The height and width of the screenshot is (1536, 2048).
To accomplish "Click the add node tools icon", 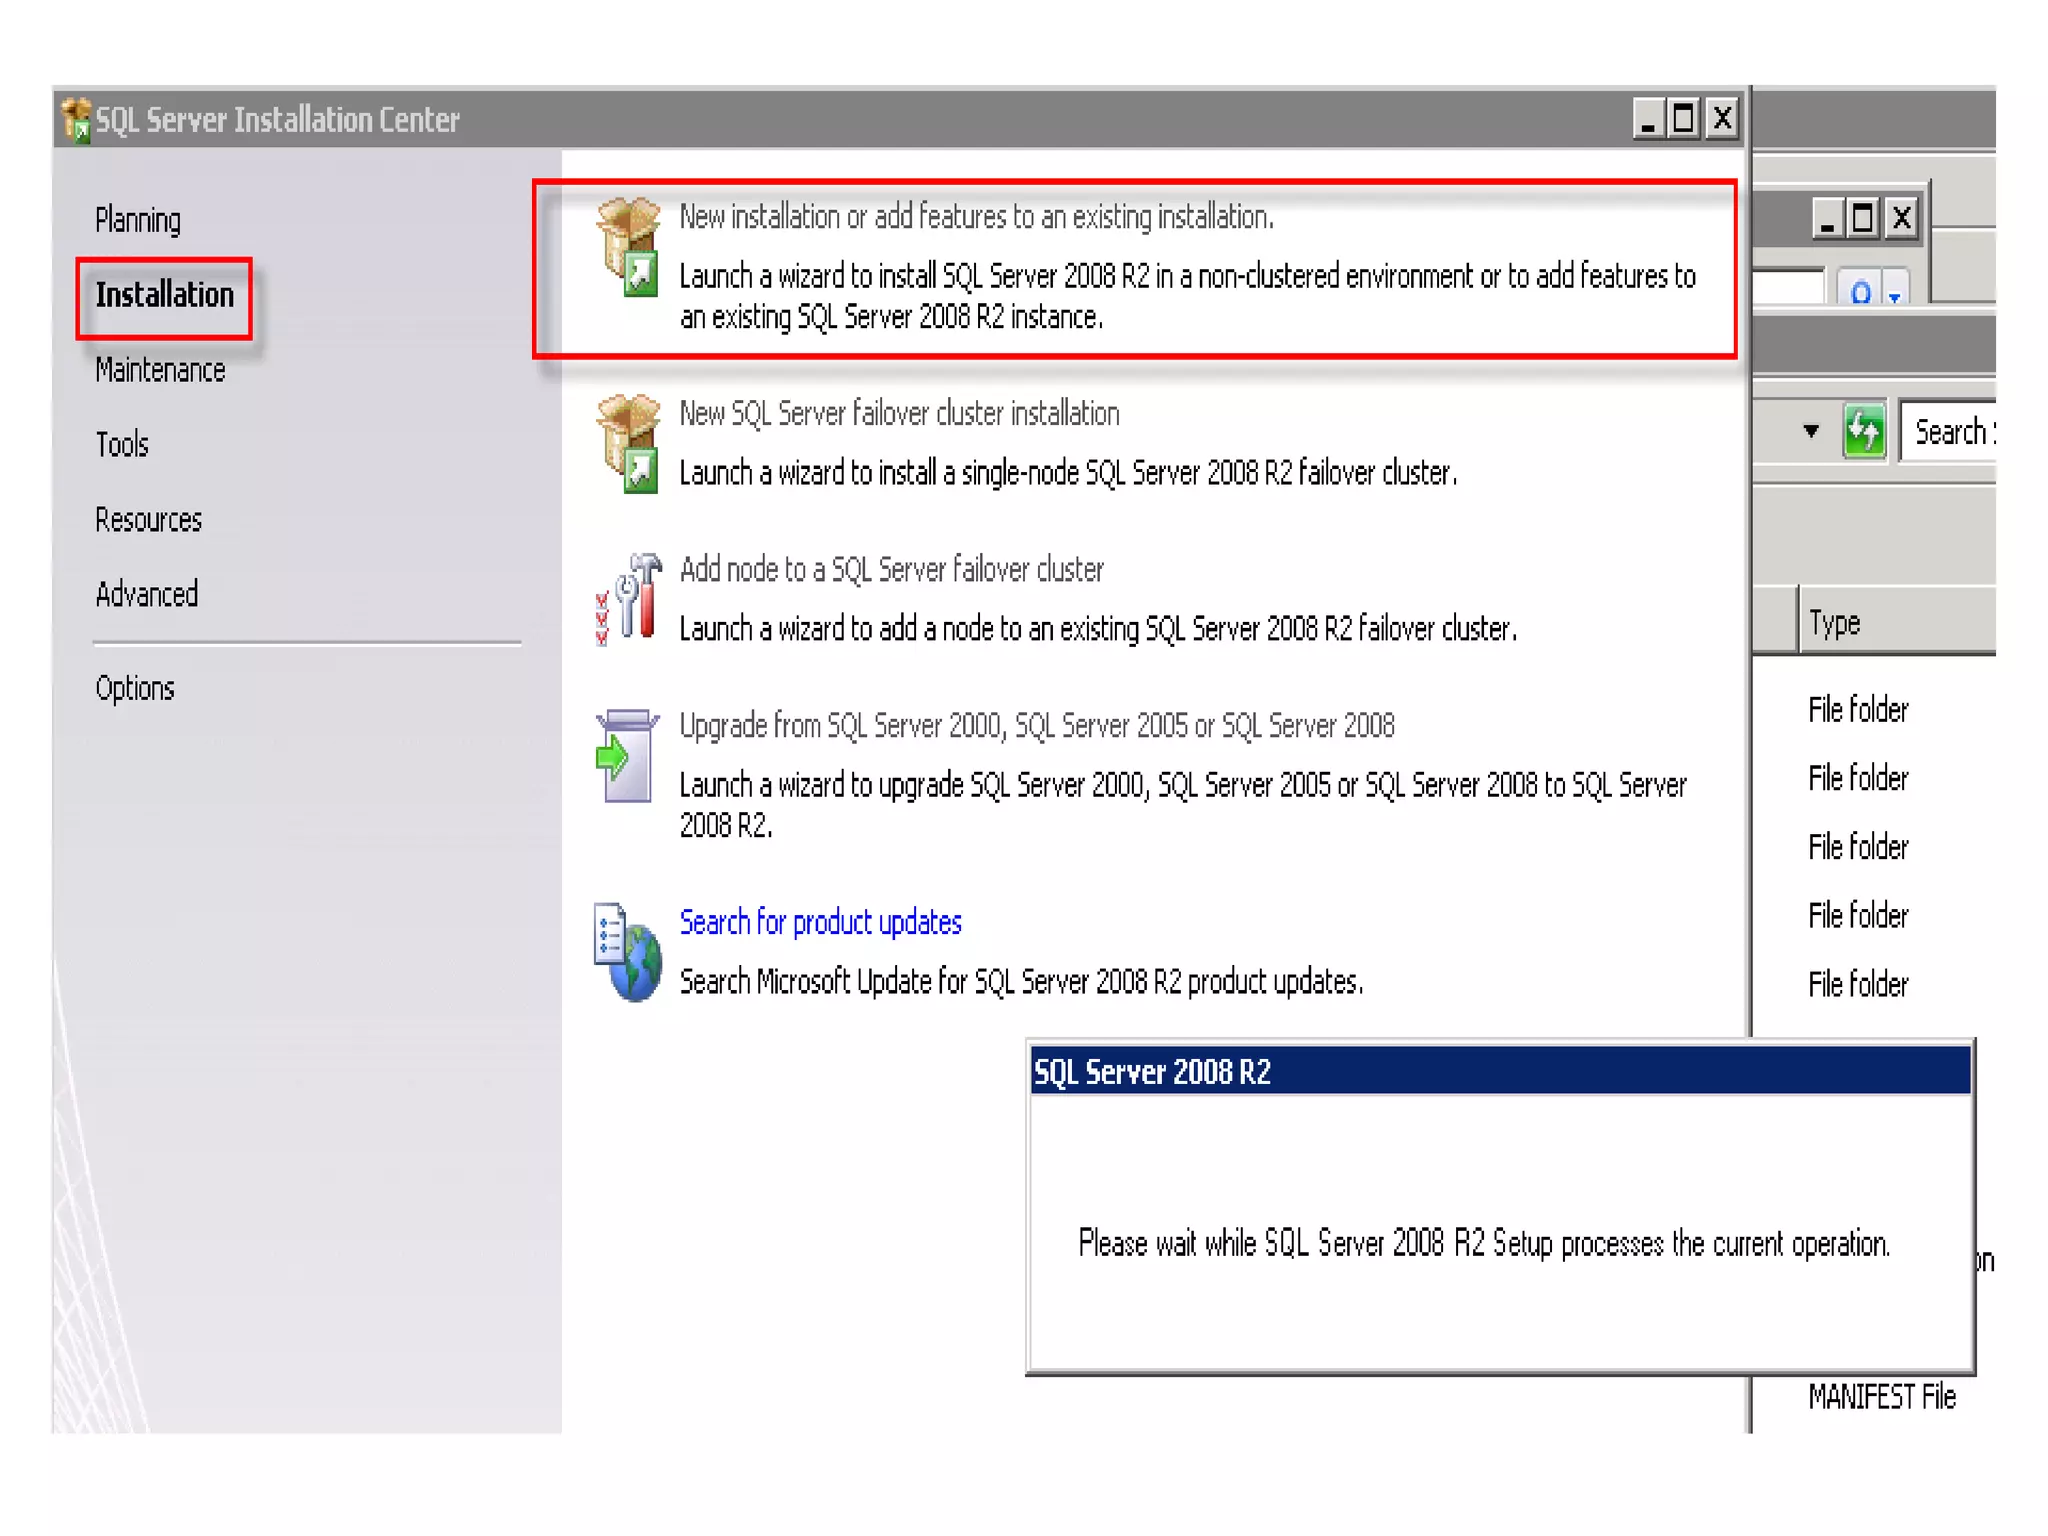I will click(628, 599).
